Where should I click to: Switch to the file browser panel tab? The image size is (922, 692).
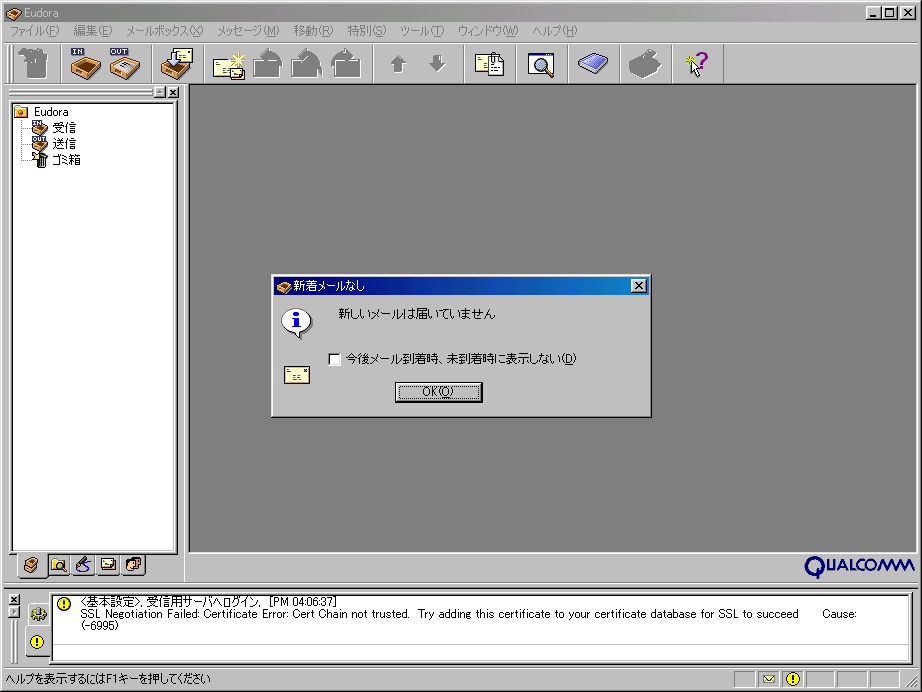tap(58, 565)
